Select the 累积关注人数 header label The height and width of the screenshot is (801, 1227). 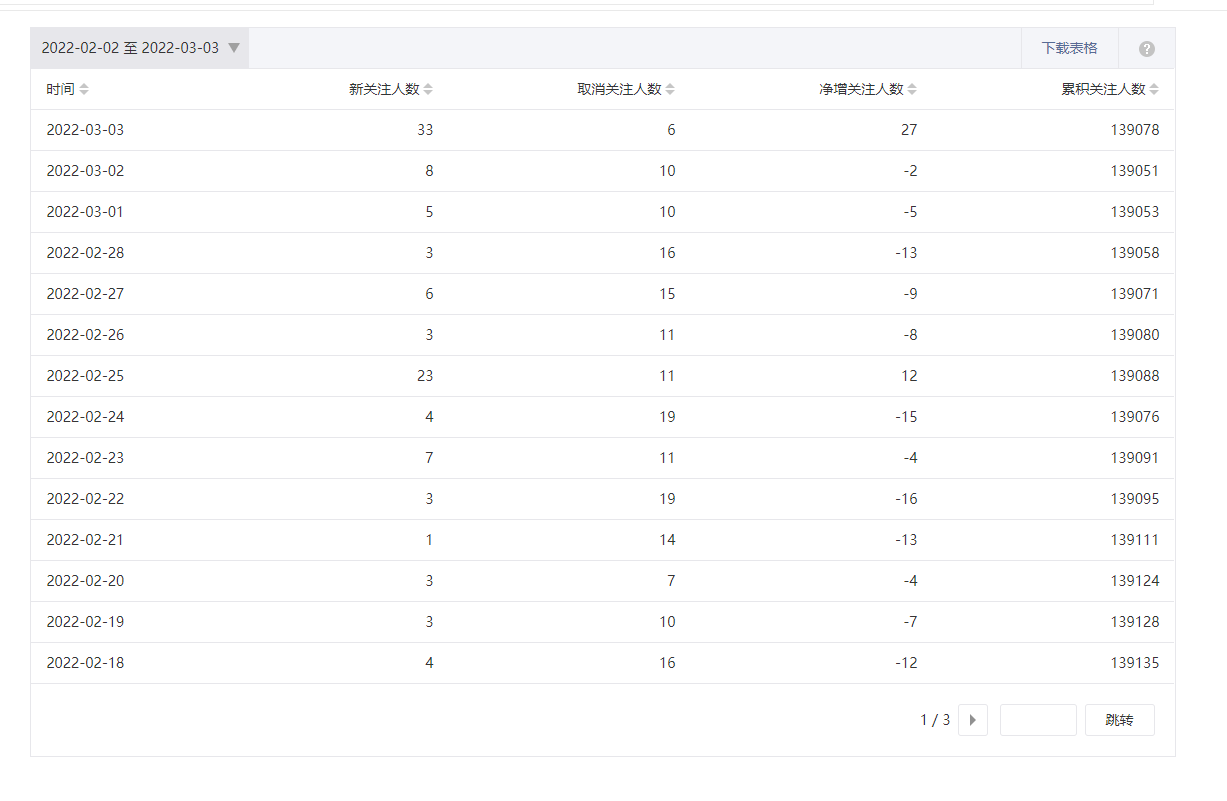click(x=1103, y=89)
